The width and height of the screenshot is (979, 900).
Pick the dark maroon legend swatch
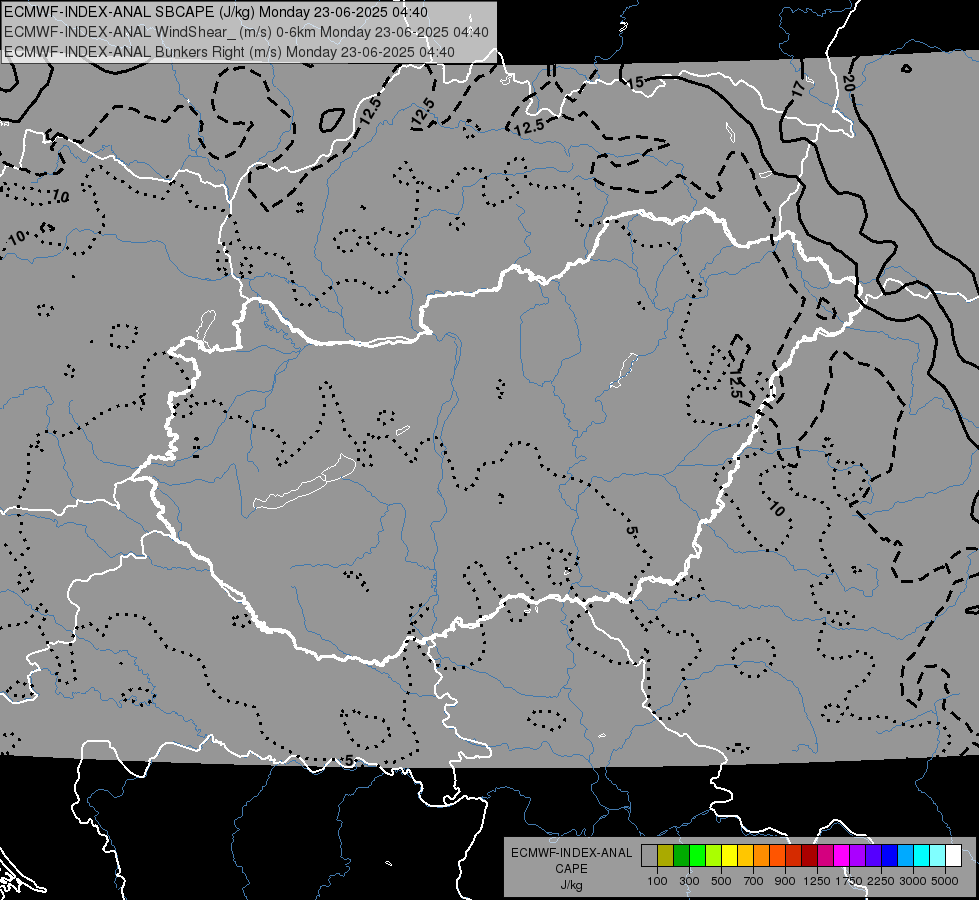pyautogui.click(x=809, y=855)
